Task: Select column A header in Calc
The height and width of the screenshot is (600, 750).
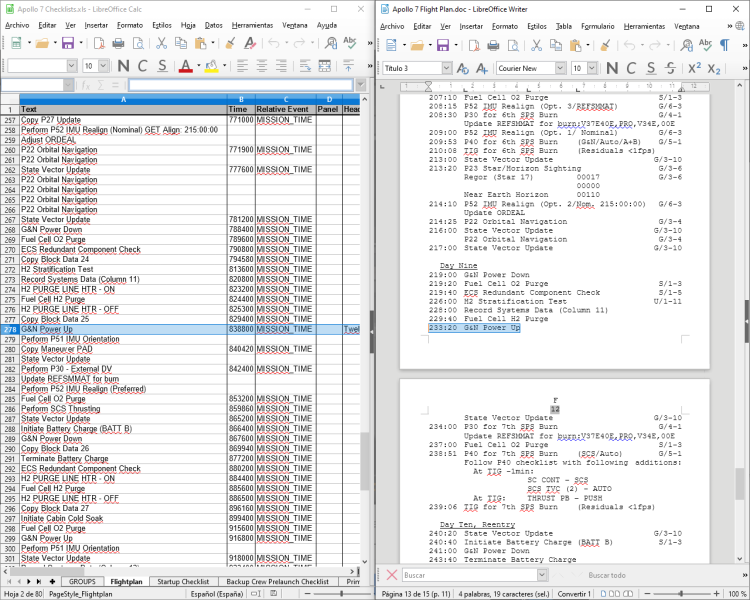Action: click(x=123, y=99)
